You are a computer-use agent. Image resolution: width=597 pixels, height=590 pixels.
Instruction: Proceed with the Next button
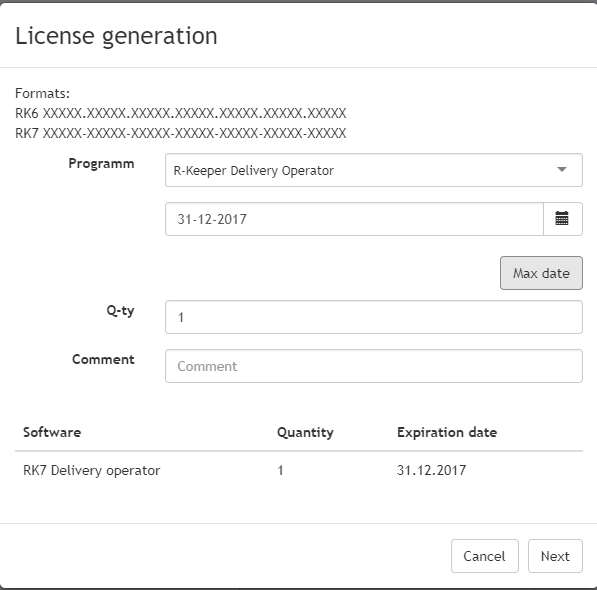555,556
